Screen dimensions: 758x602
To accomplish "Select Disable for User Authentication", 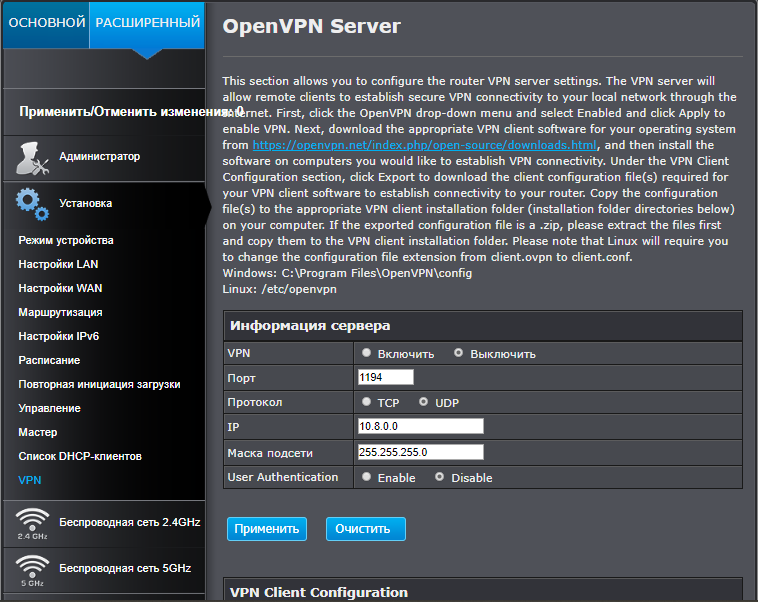I will coord(439,477).
